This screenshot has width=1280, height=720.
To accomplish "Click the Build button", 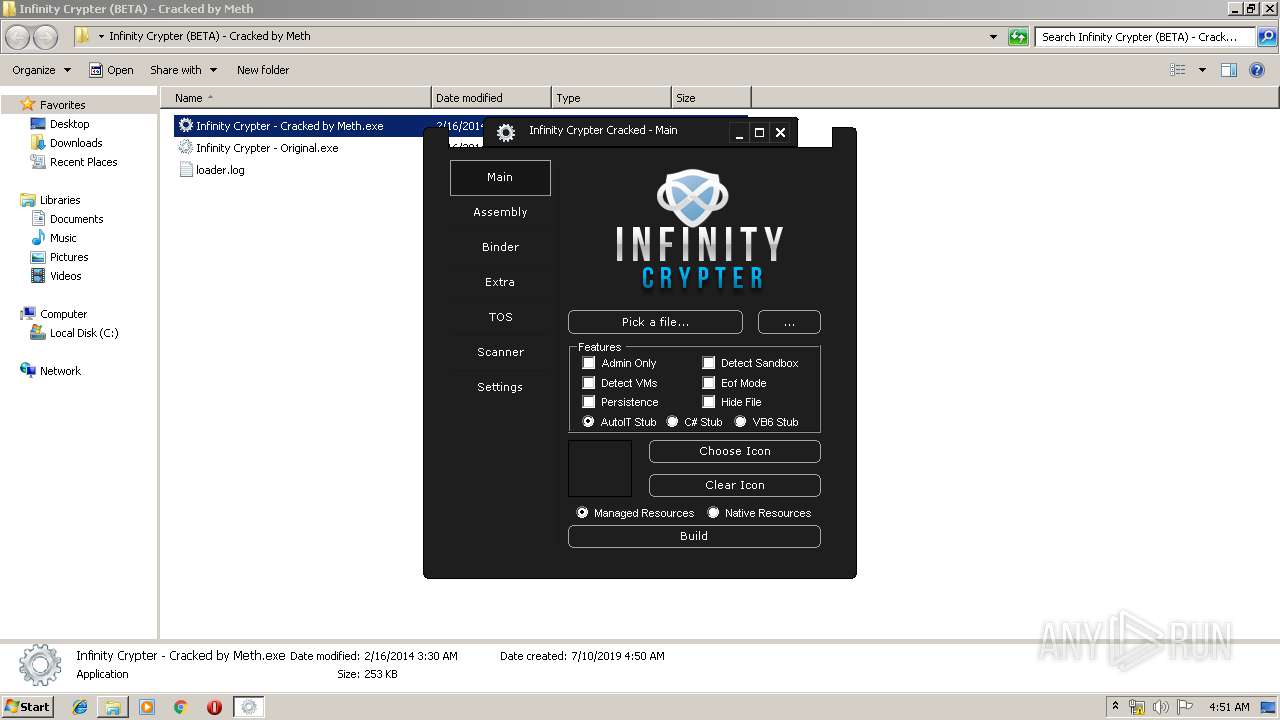I will click(694, 536).
